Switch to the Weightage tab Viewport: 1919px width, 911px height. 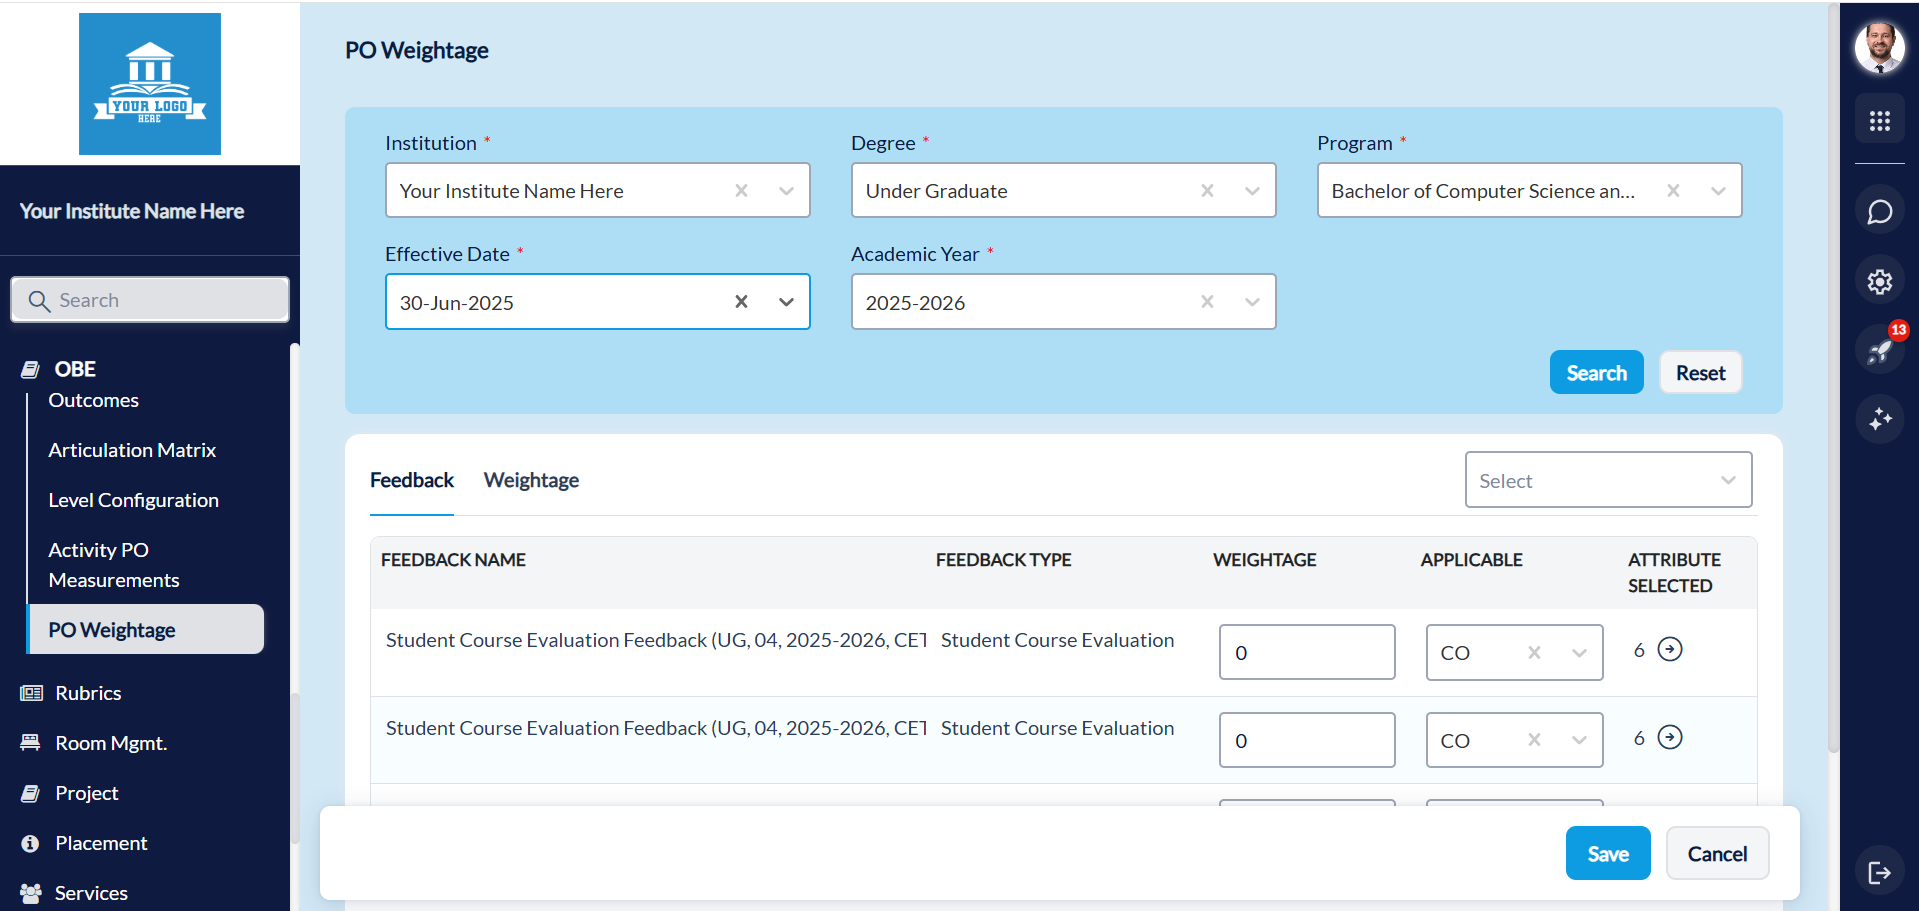(531, 480)
